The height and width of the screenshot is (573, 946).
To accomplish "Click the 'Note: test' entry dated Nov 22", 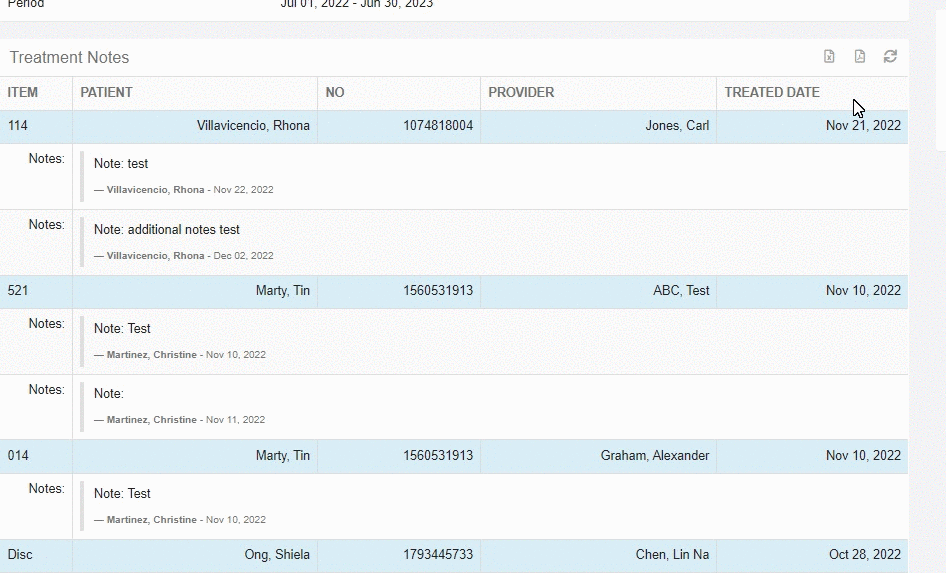I will (x=121, y=163).
